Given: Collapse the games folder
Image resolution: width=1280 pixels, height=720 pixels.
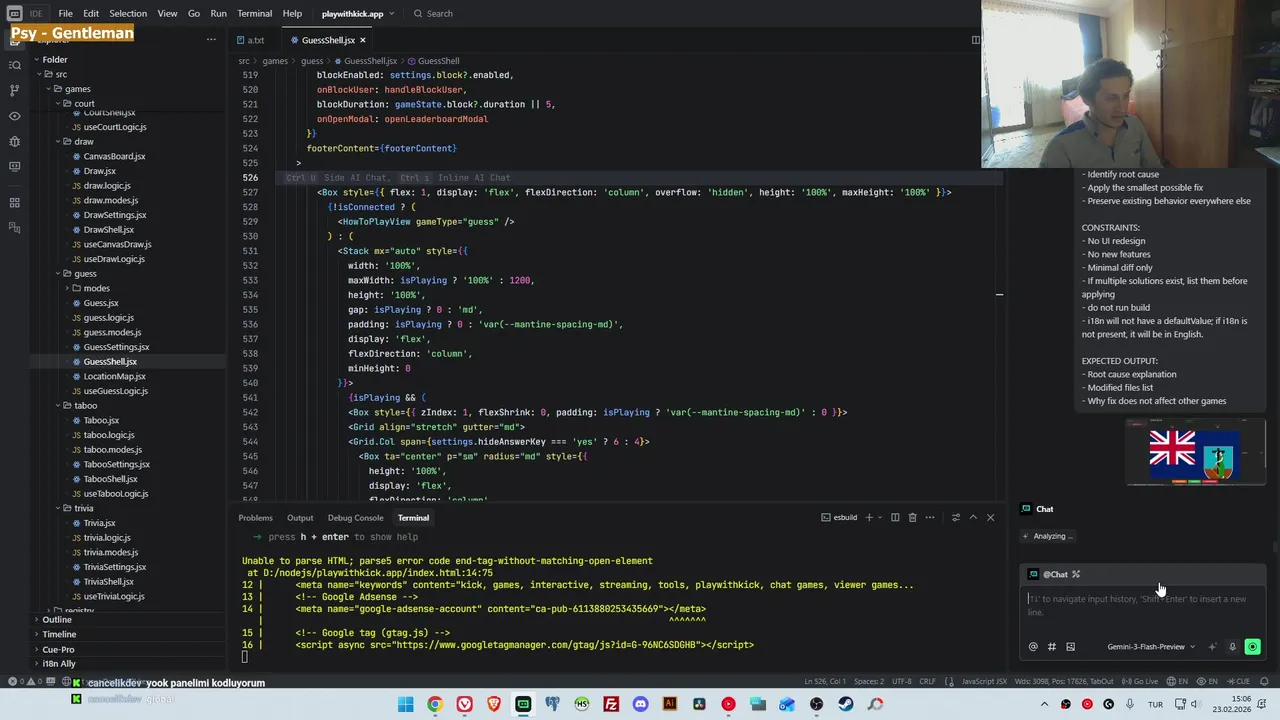Looking at the screenshot, I should pos(77,89).
